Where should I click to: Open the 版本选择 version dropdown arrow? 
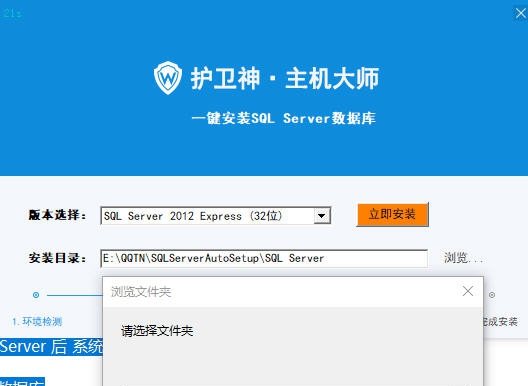(x=322, y=216)
